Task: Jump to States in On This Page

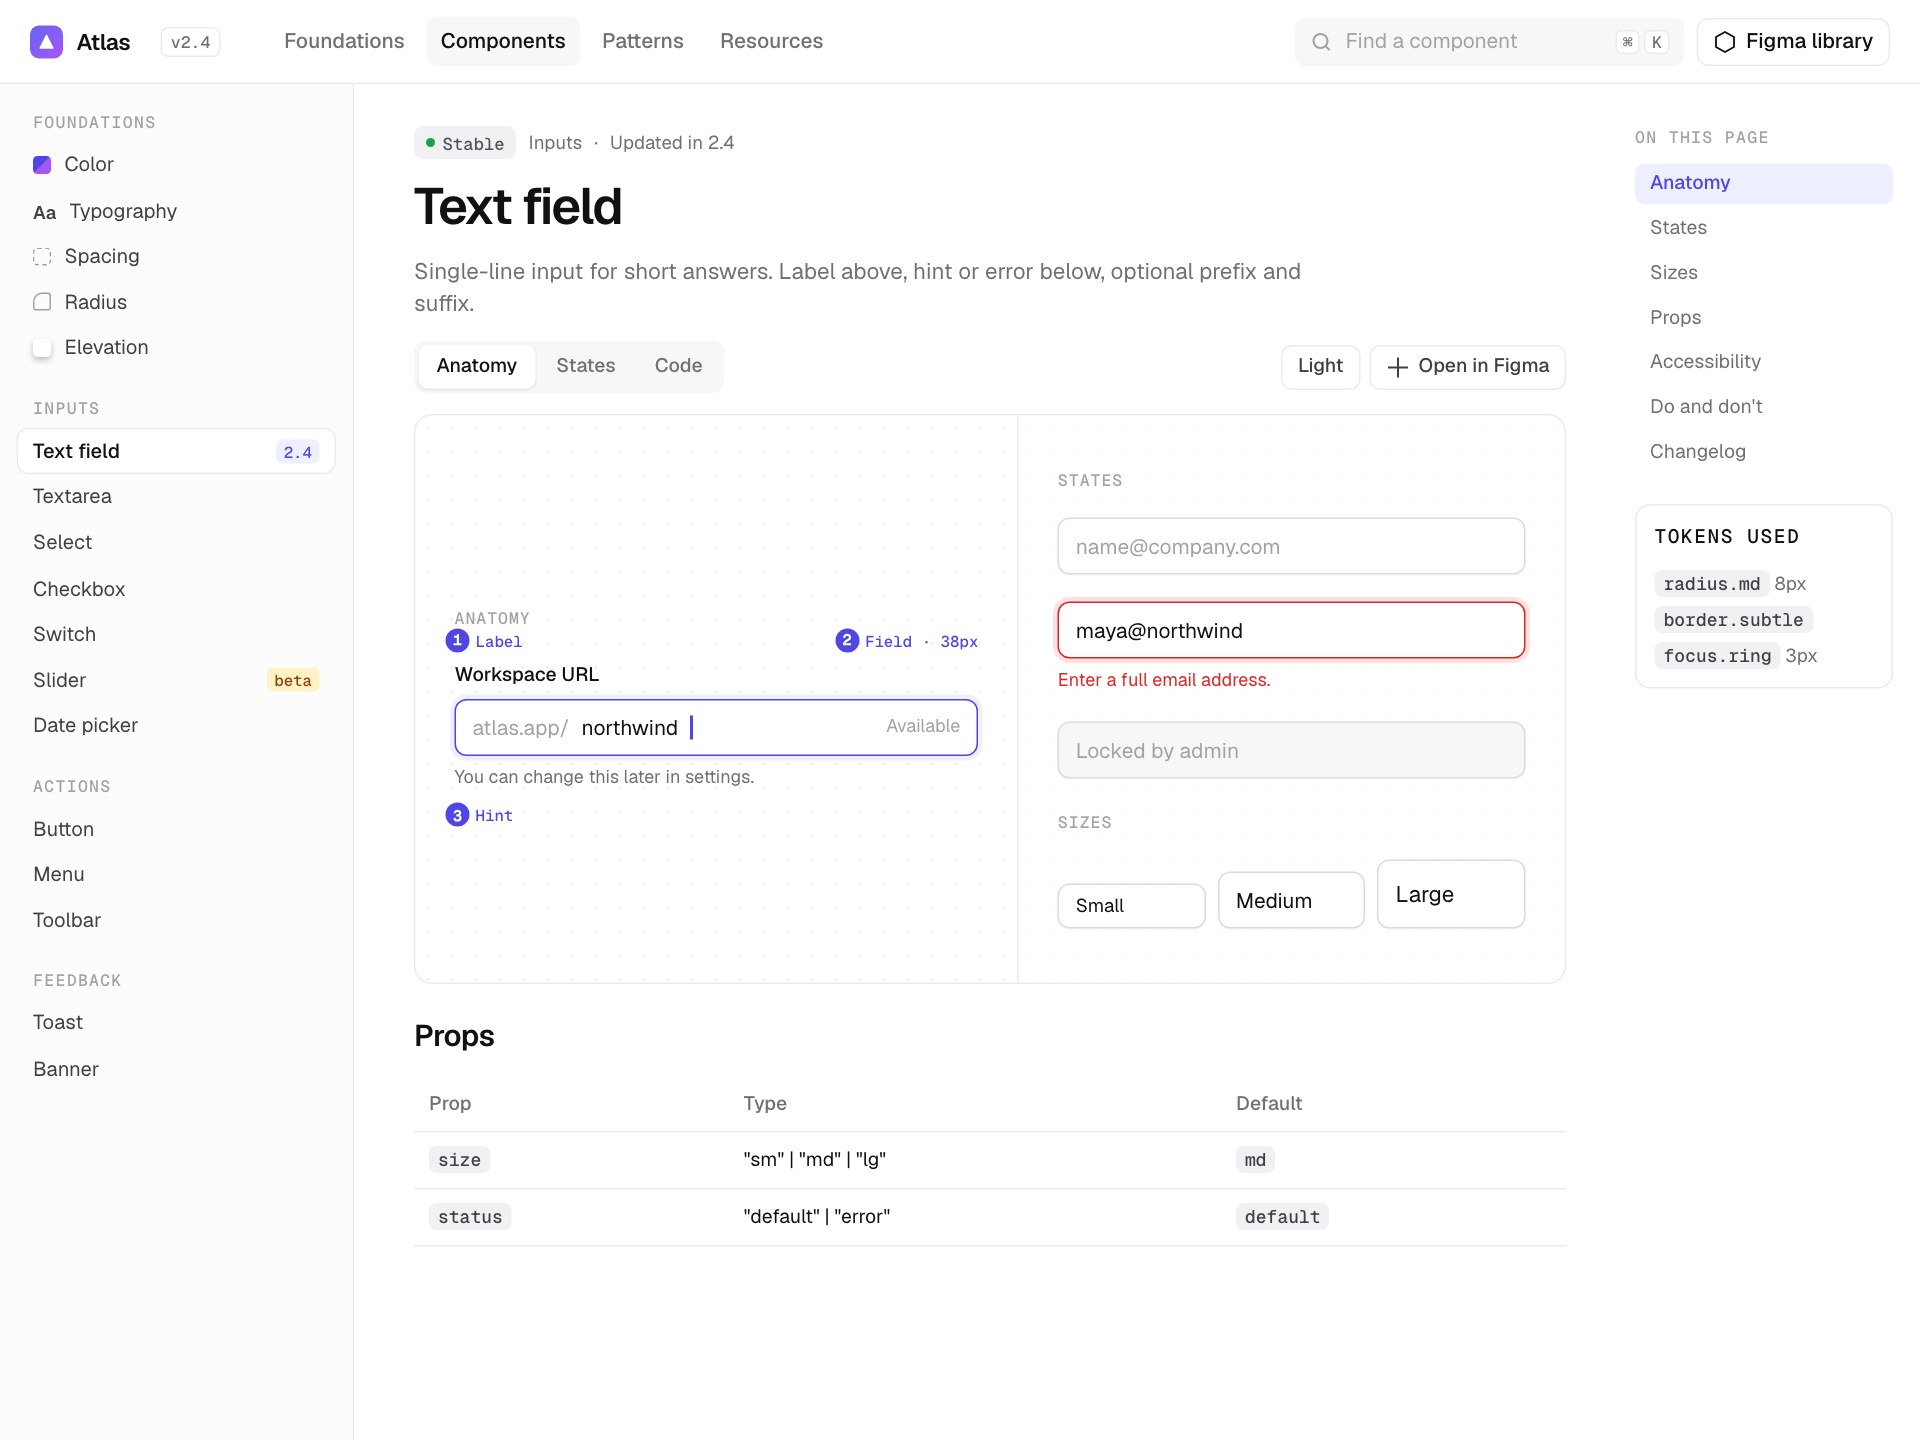Action: click(x=1763, y=228)
